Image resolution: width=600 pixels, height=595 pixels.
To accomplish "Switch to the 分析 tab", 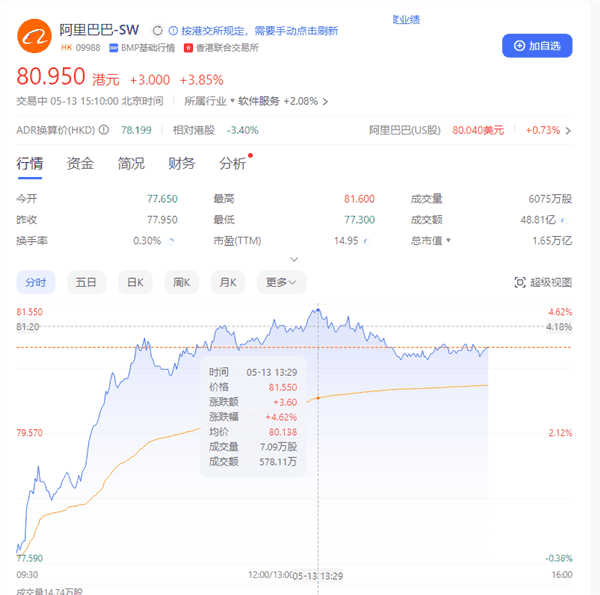I will point(233,164).
